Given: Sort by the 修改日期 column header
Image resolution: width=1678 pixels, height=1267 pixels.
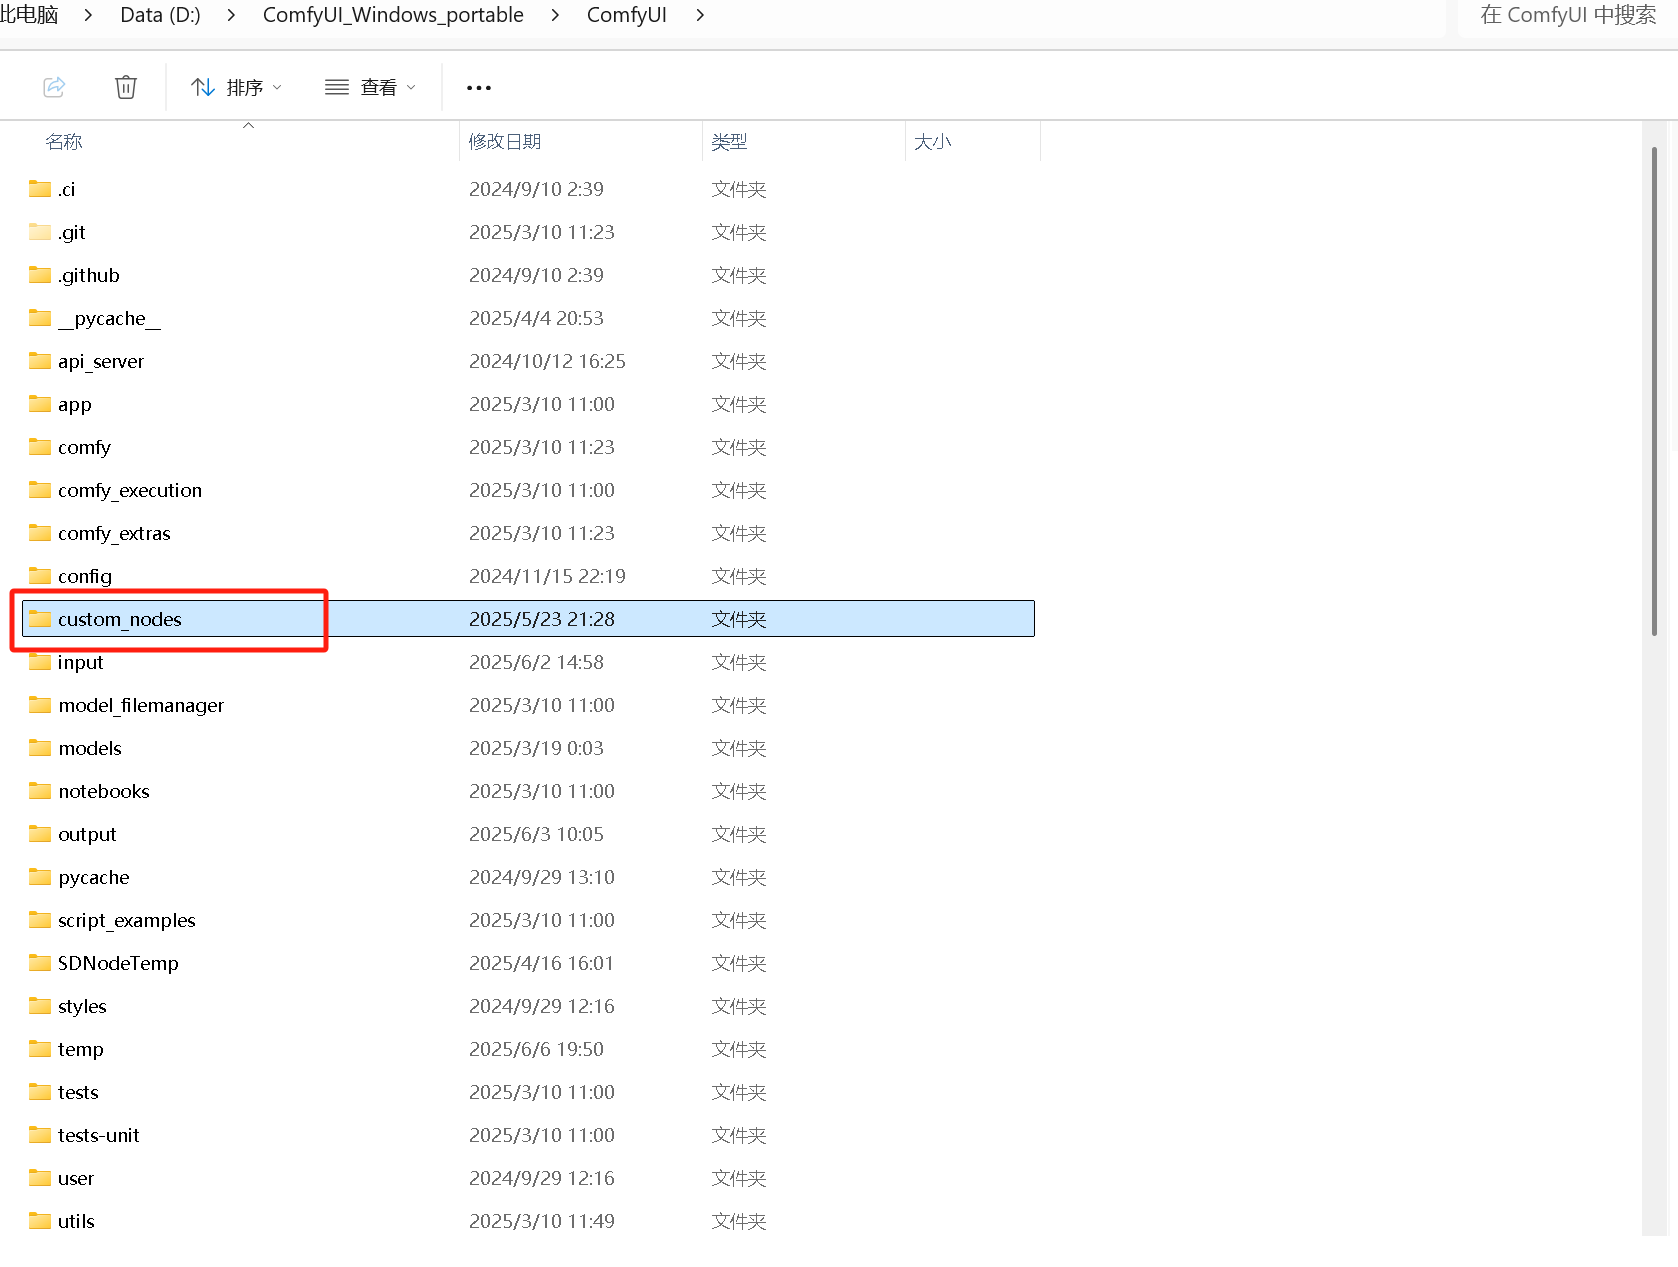Looking at the screenshot, I should tap(504, 142).
